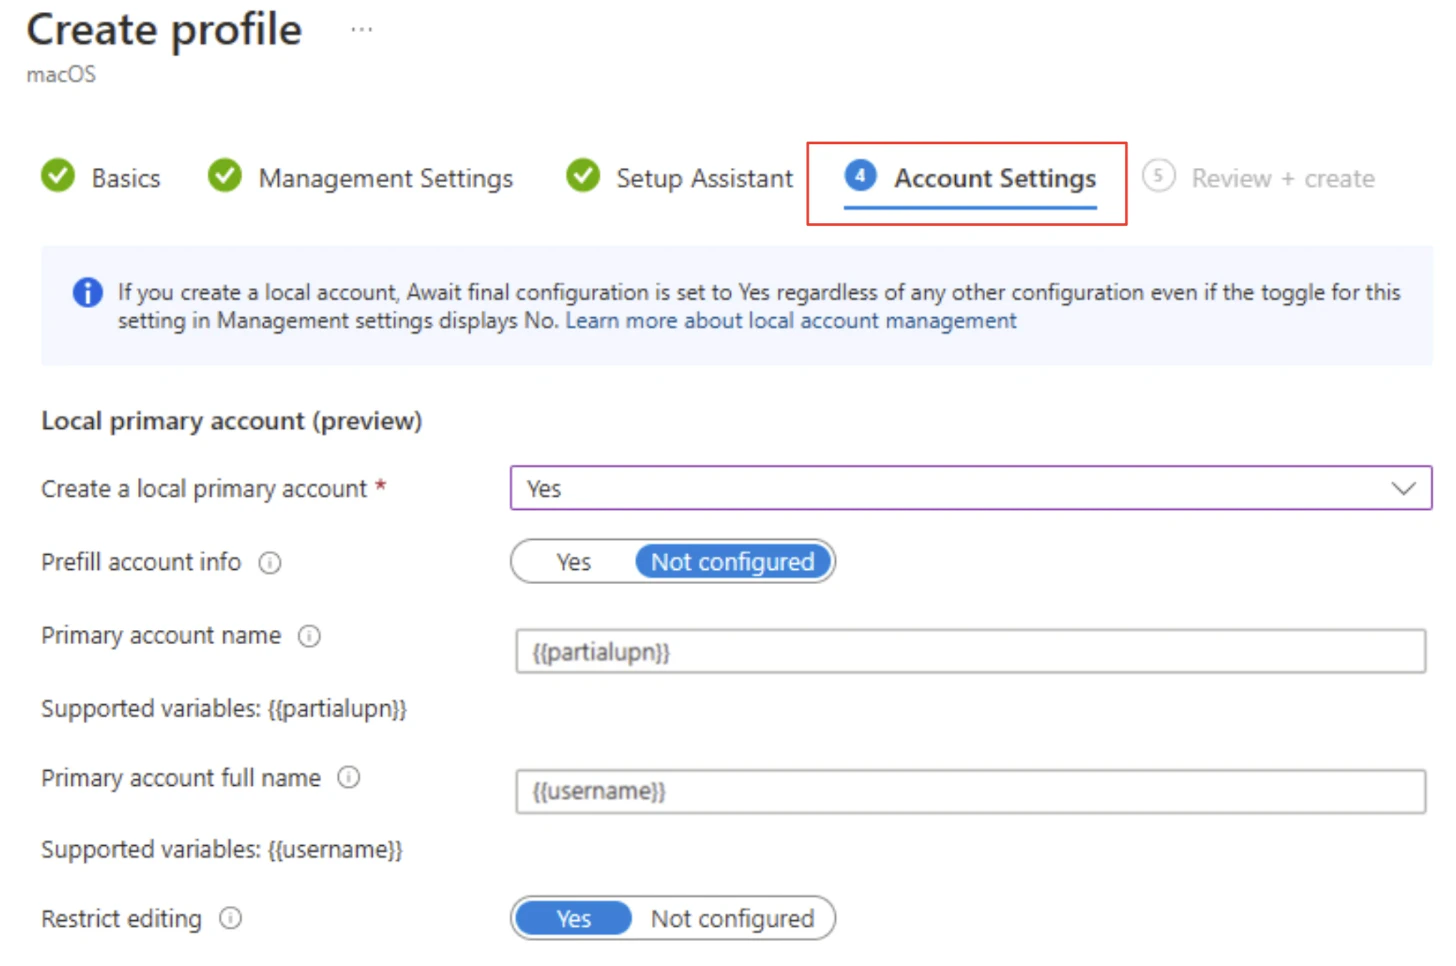Viewport: 1456px width, 966px height.
Task: Click the Setup Assistant green checkmark icon
Action: [x=582, y=176]
